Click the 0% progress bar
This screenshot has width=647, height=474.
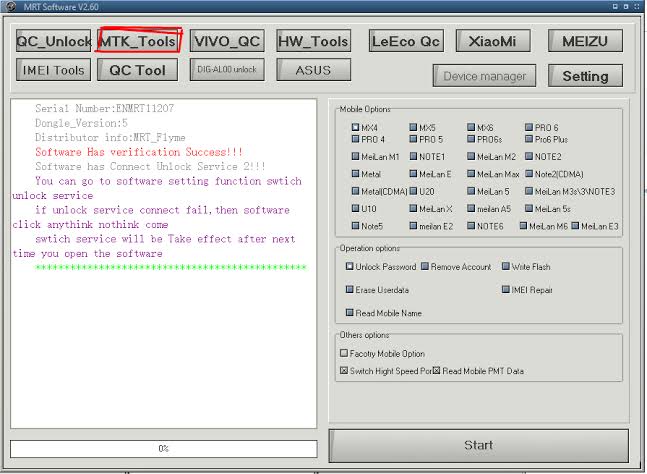coord(164,449)
